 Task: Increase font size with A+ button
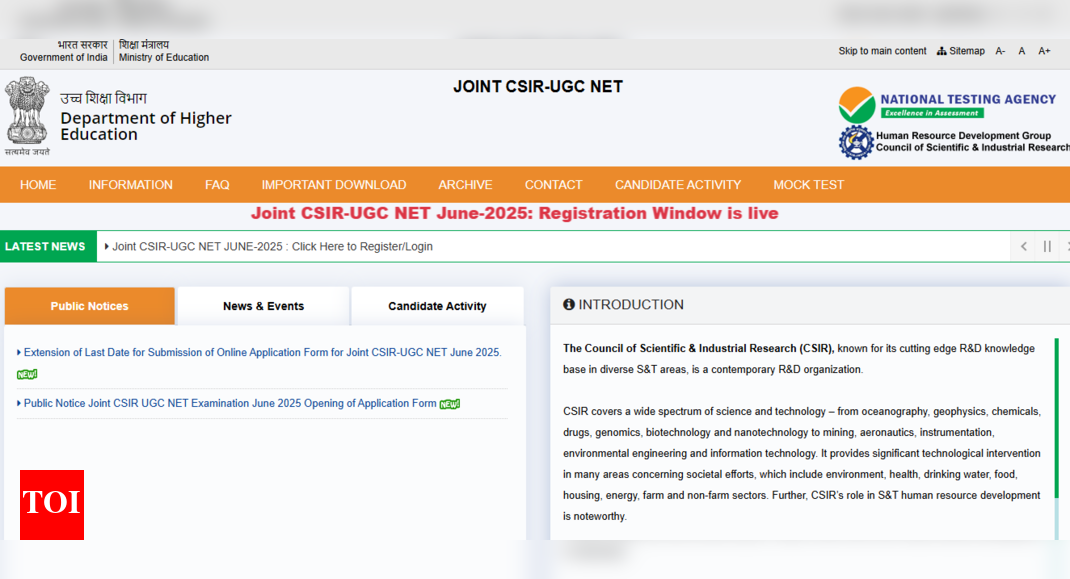[1044, 51]
